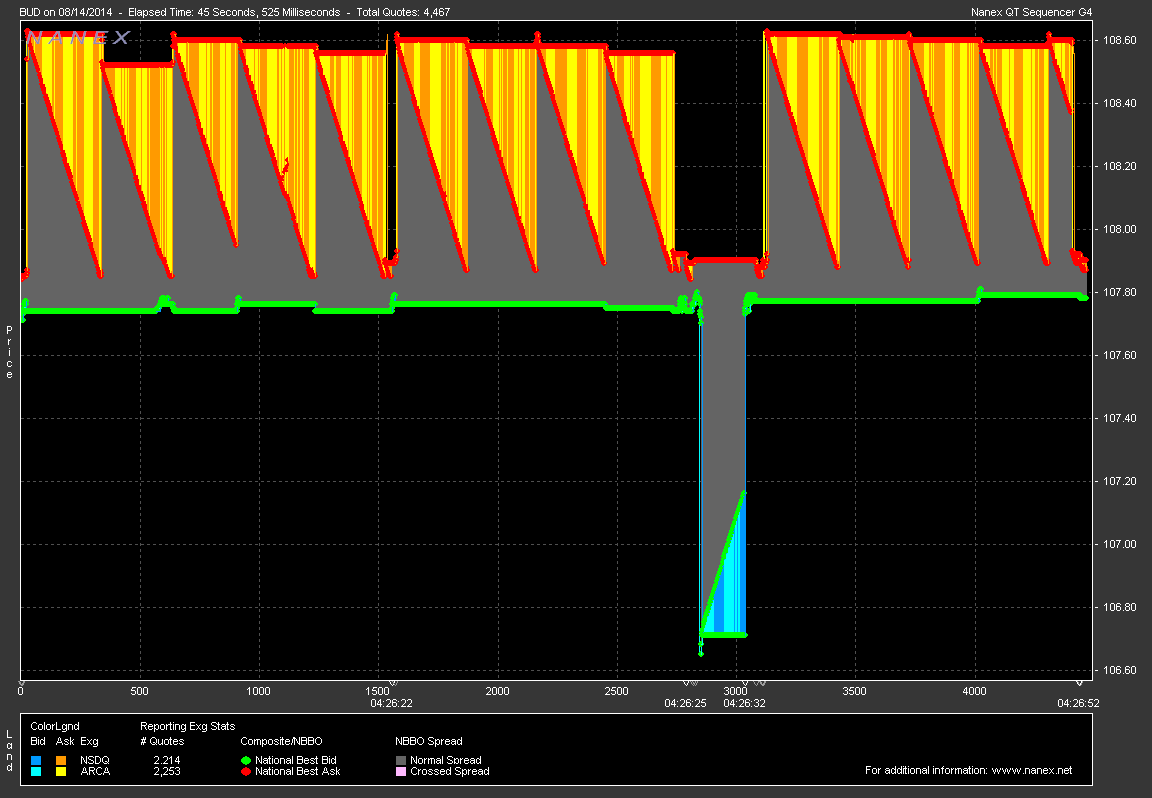Click the vertical Price axis title
Screen dimensions: 1152x798
click(x=10, y=353)
